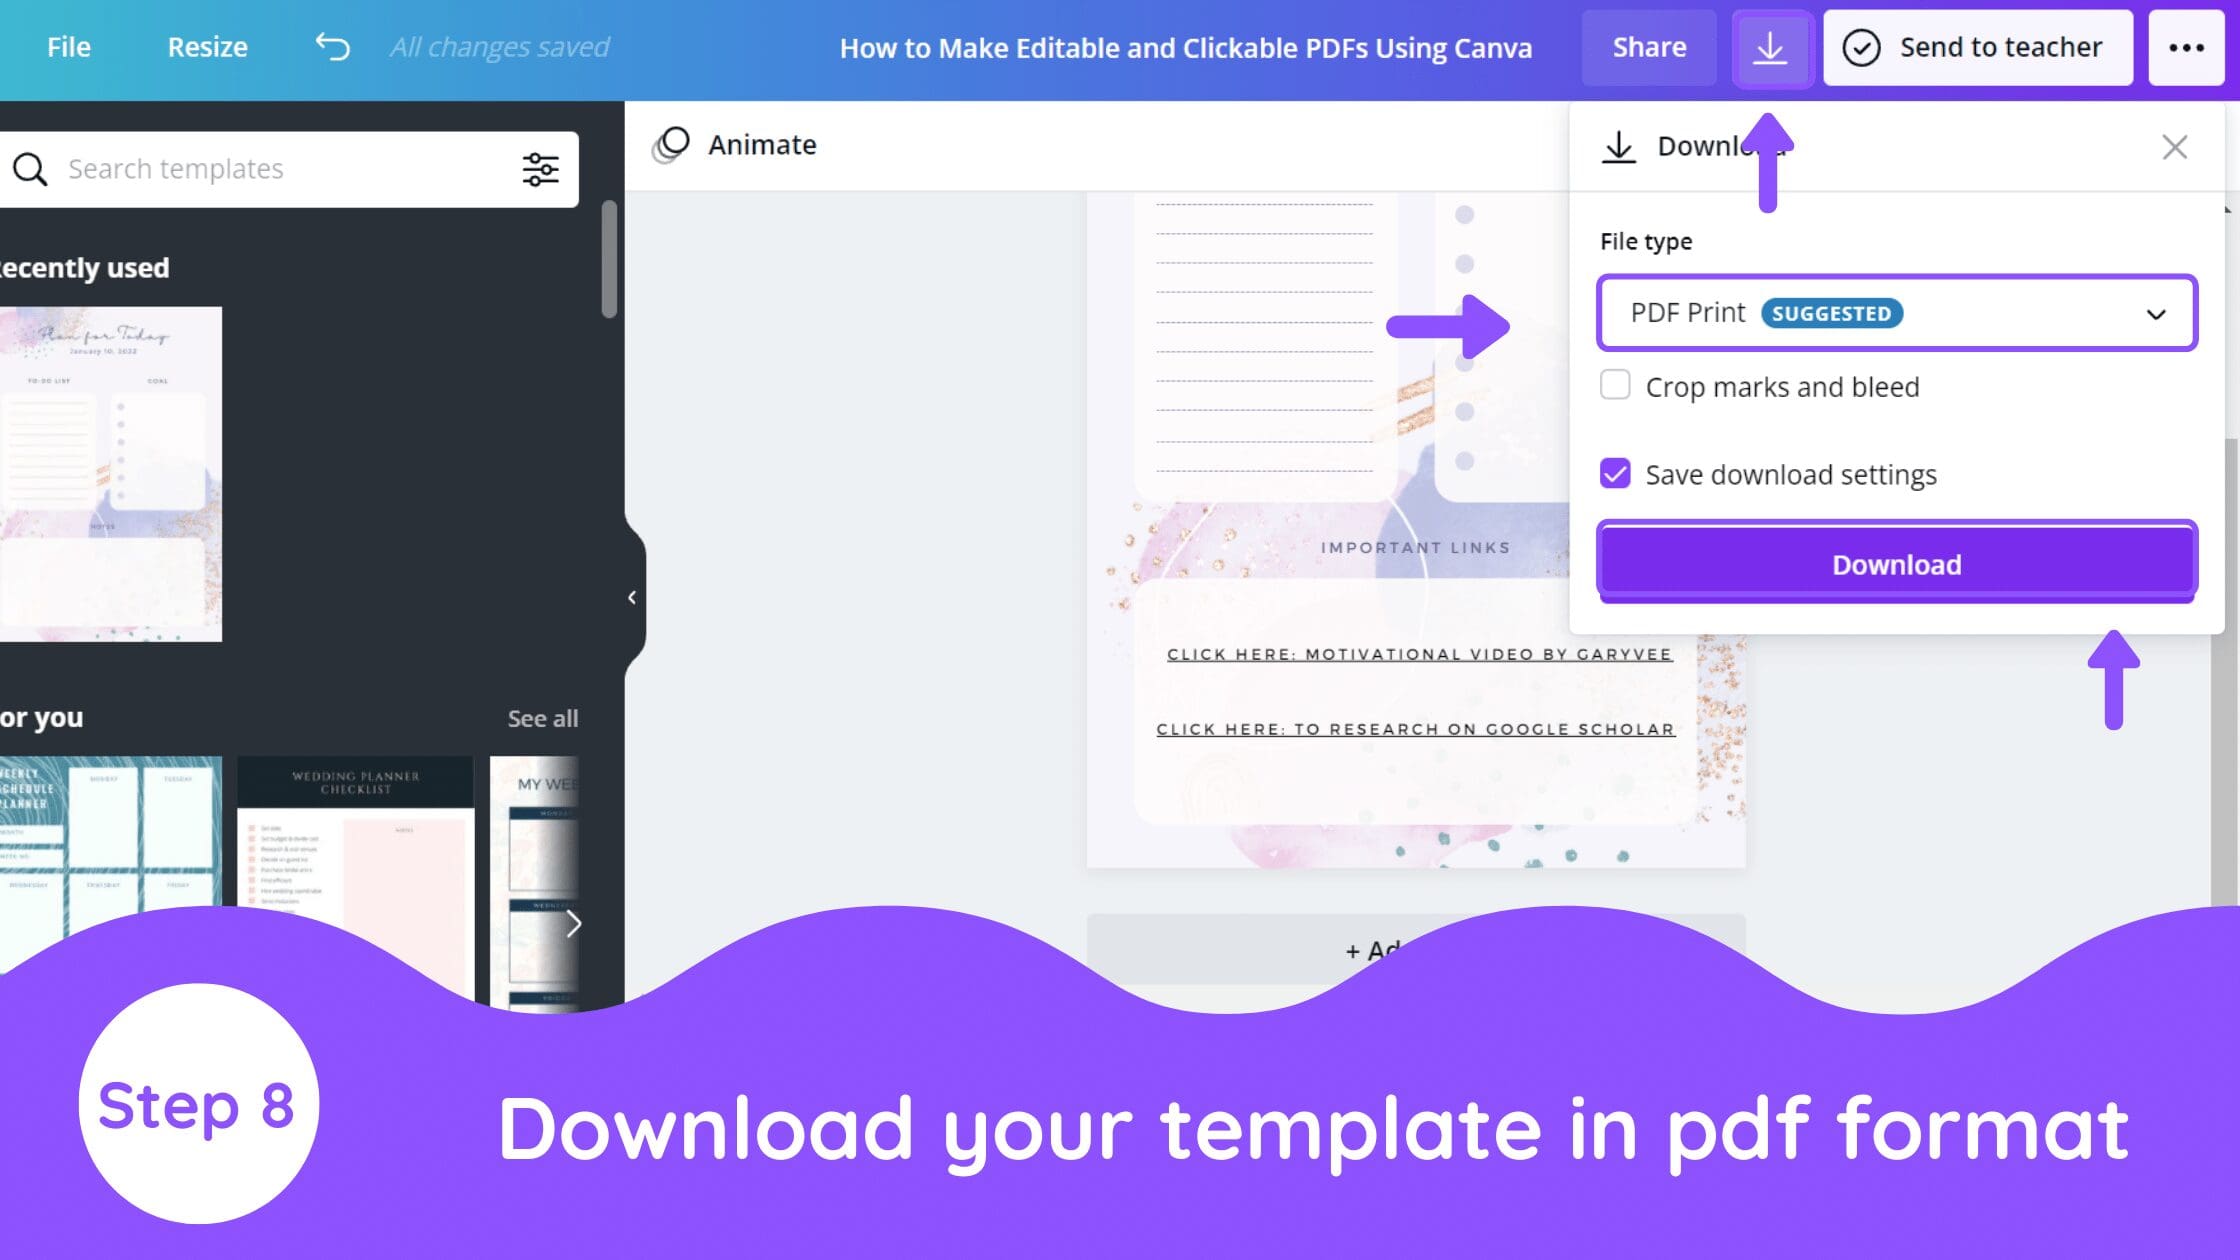Click the search templates icon
Viewport: 2240px width, 1260px height.
point(29,168)
